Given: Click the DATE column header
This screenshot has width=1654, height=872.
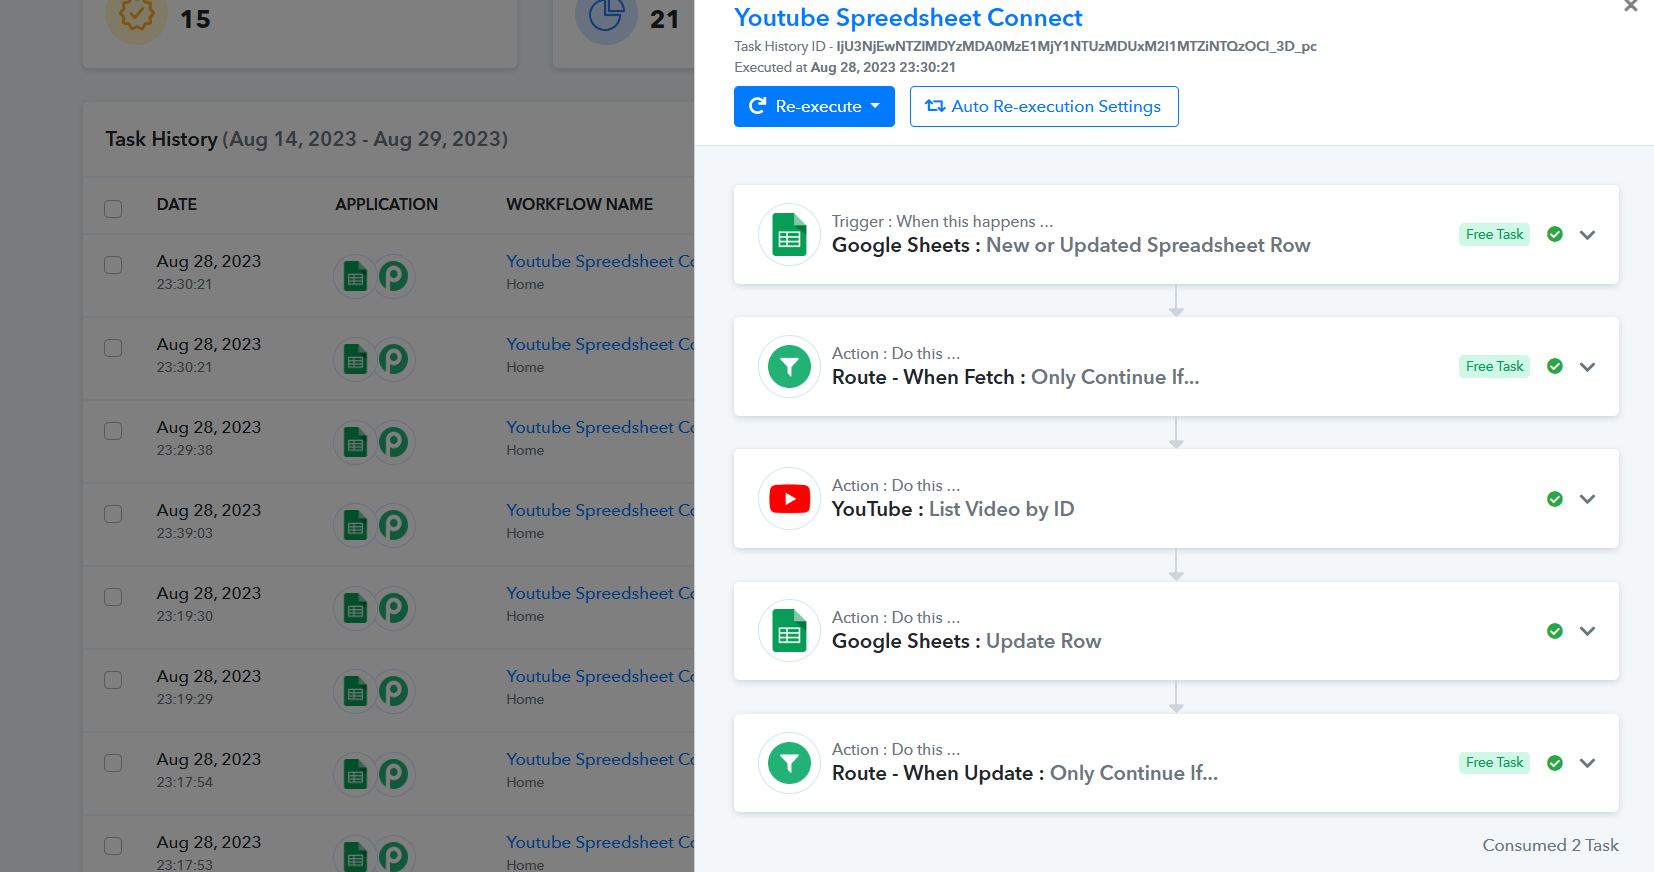Looking at the screenshot, I should (x=177, y=204).
